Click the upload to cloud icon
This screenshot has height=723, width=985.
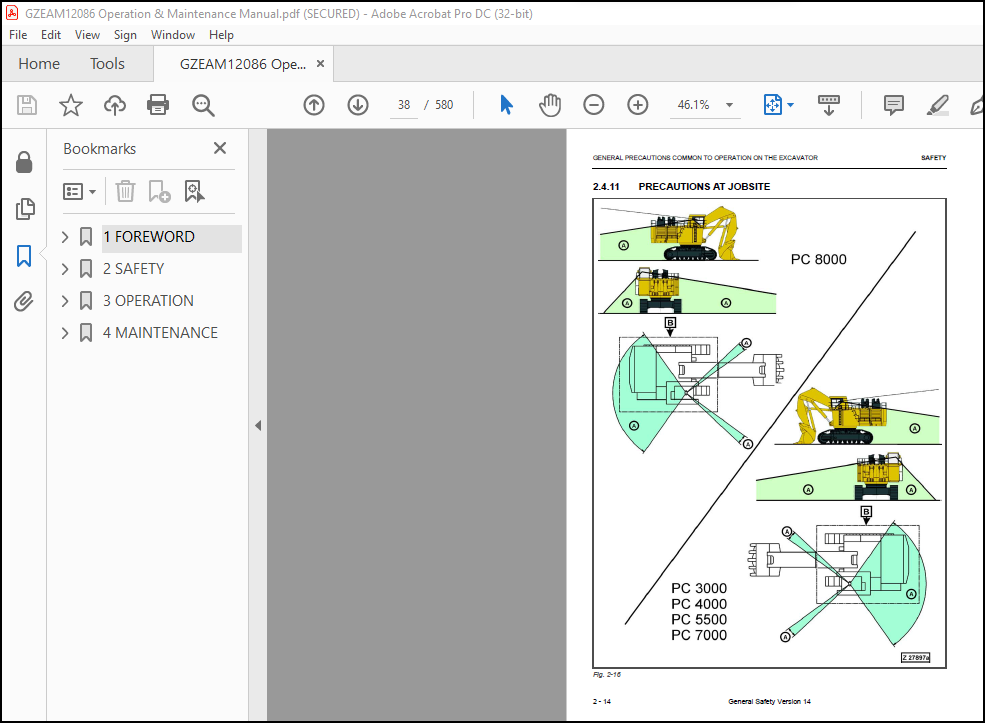point(114,105)
